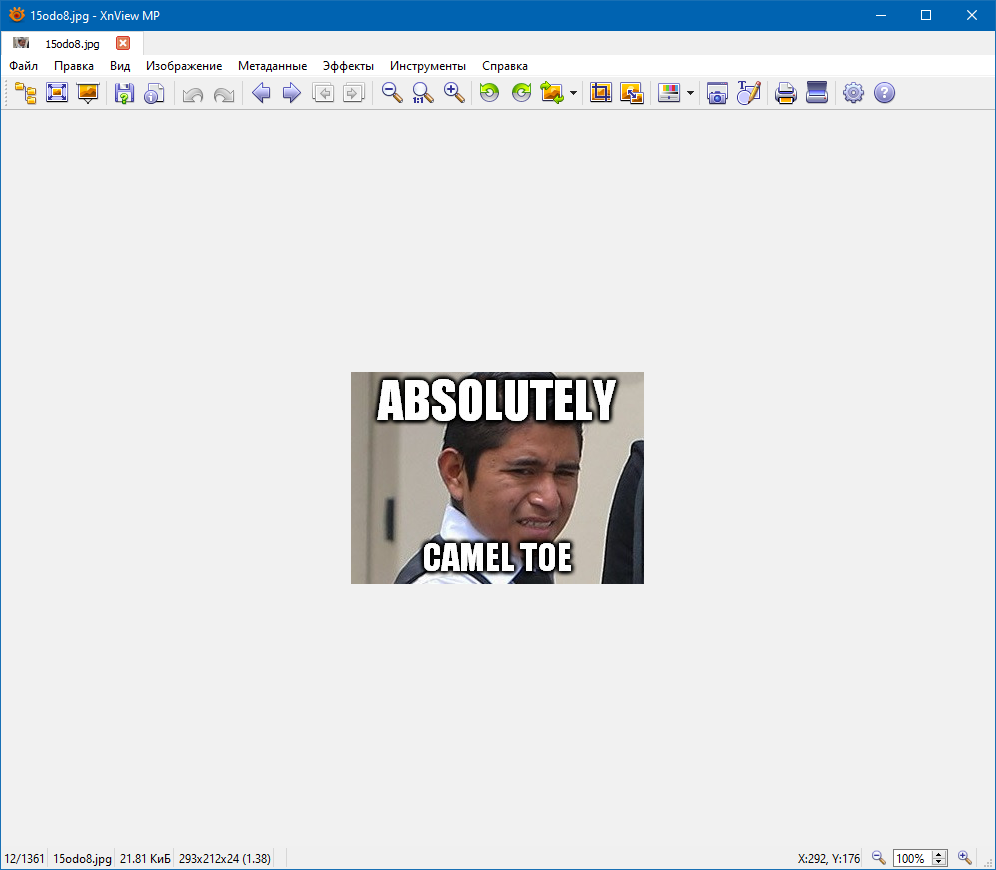
Task: Open the Файл menu
Action: tap(24, 66)
